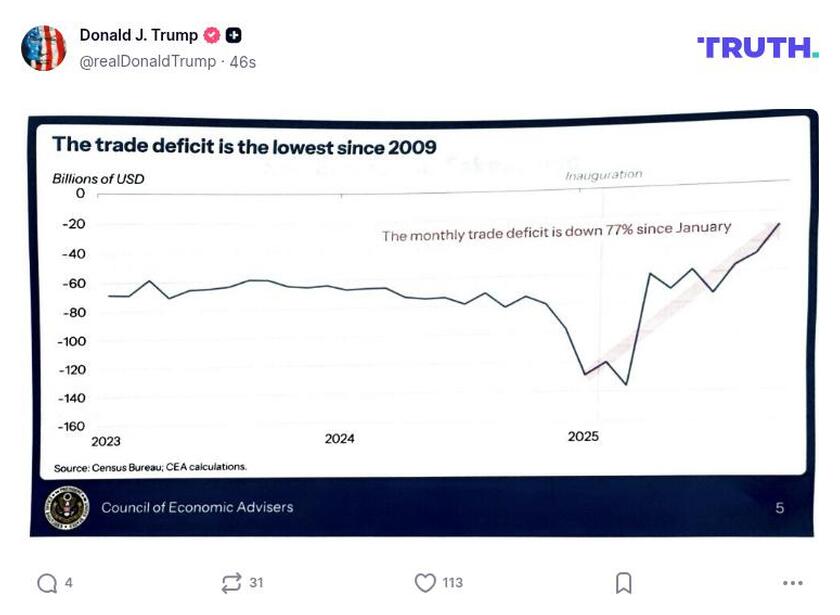Open the trade deficit chart image
Screen dimensions: 840x615
(x=420, y=320)
